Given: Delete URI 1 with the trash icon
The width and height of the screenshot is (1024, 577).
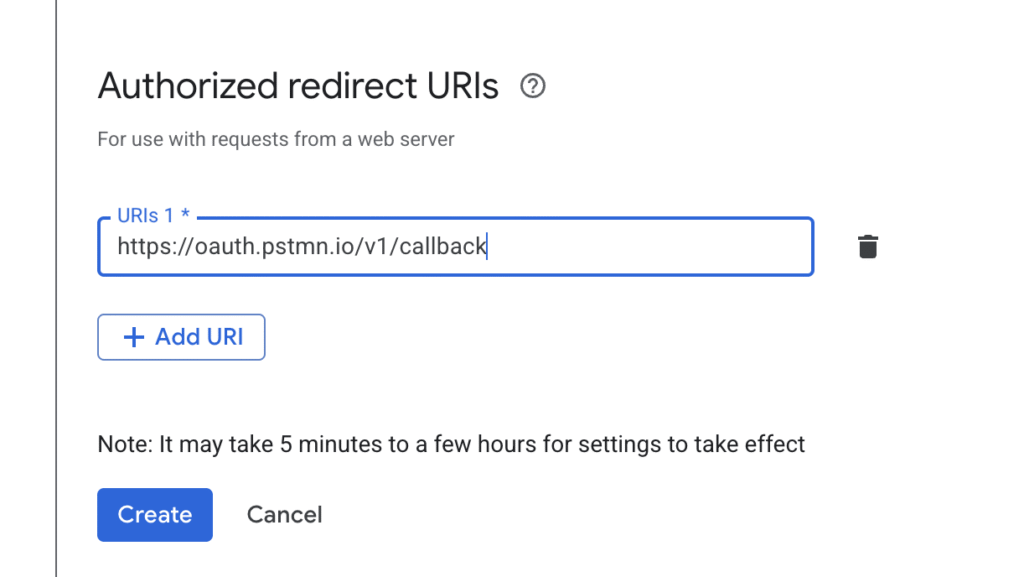Looking at the screenshot, I should point(867,247).
